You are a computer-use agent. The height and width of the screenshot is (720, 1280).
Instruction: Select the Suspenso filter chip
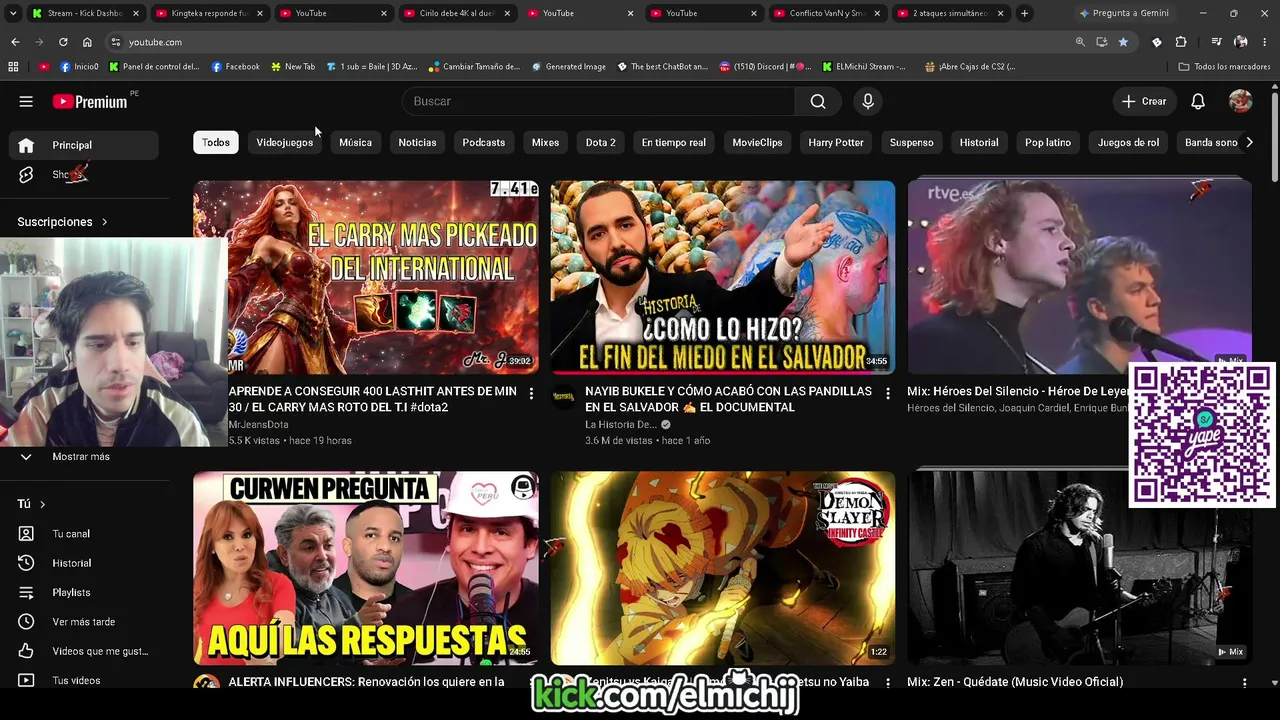tap(912, 142)
